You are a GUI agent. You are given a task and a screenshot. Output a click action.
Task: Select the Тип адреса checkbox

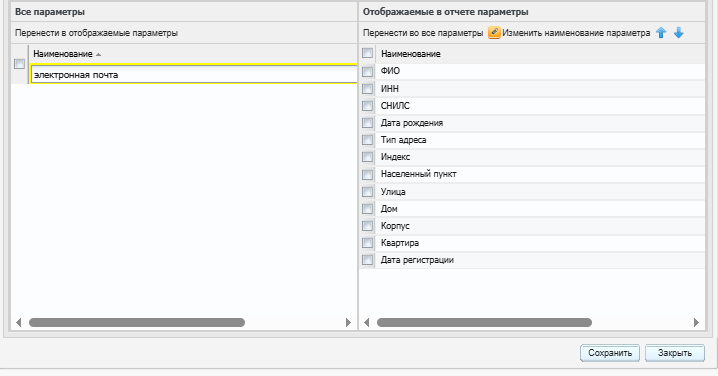[x=367, y=140]
